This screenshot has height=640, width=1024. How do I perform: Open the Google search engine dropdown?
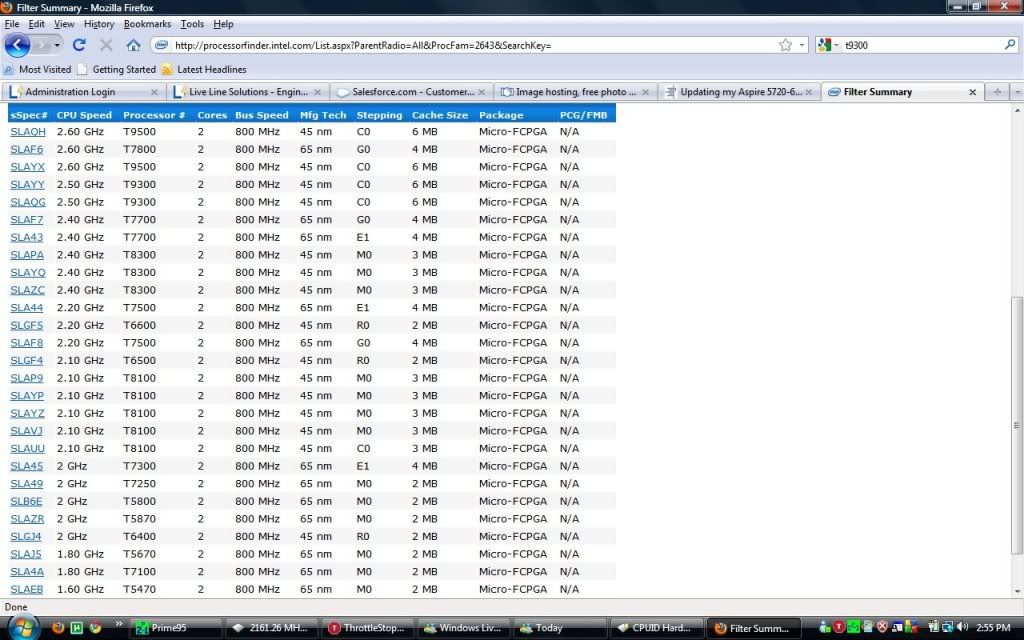click(x=827, y=45)
